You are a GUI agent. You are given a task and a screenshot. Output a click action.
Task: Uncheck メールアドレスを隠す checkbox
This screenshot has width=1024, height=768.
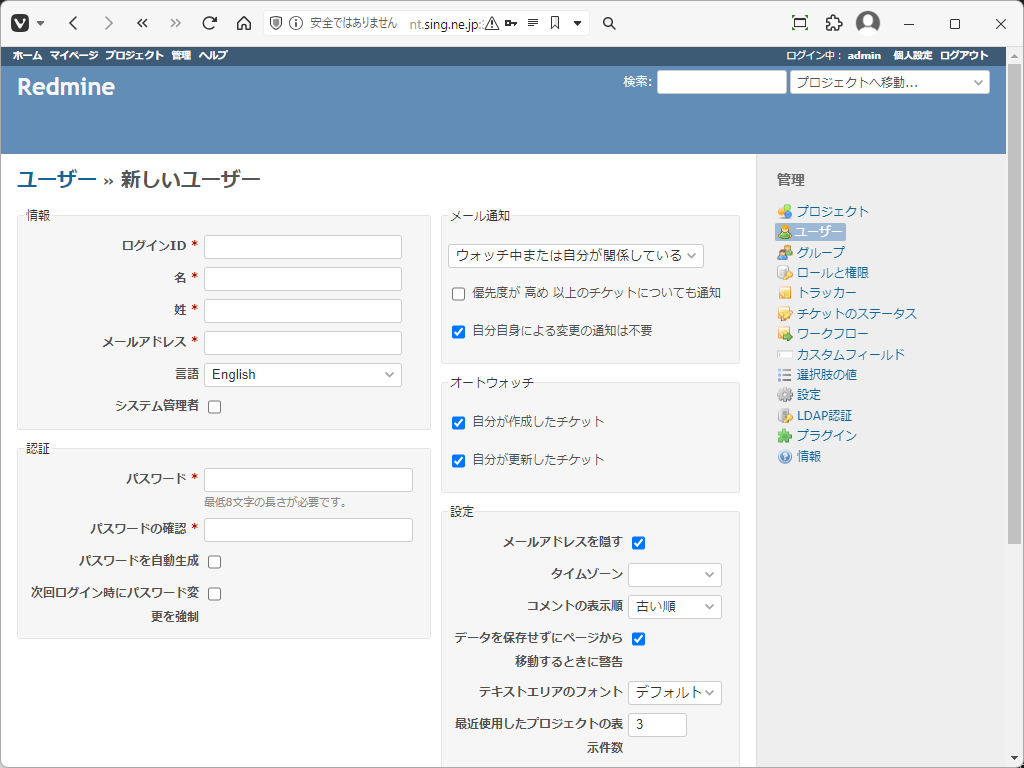pos(639,543)
